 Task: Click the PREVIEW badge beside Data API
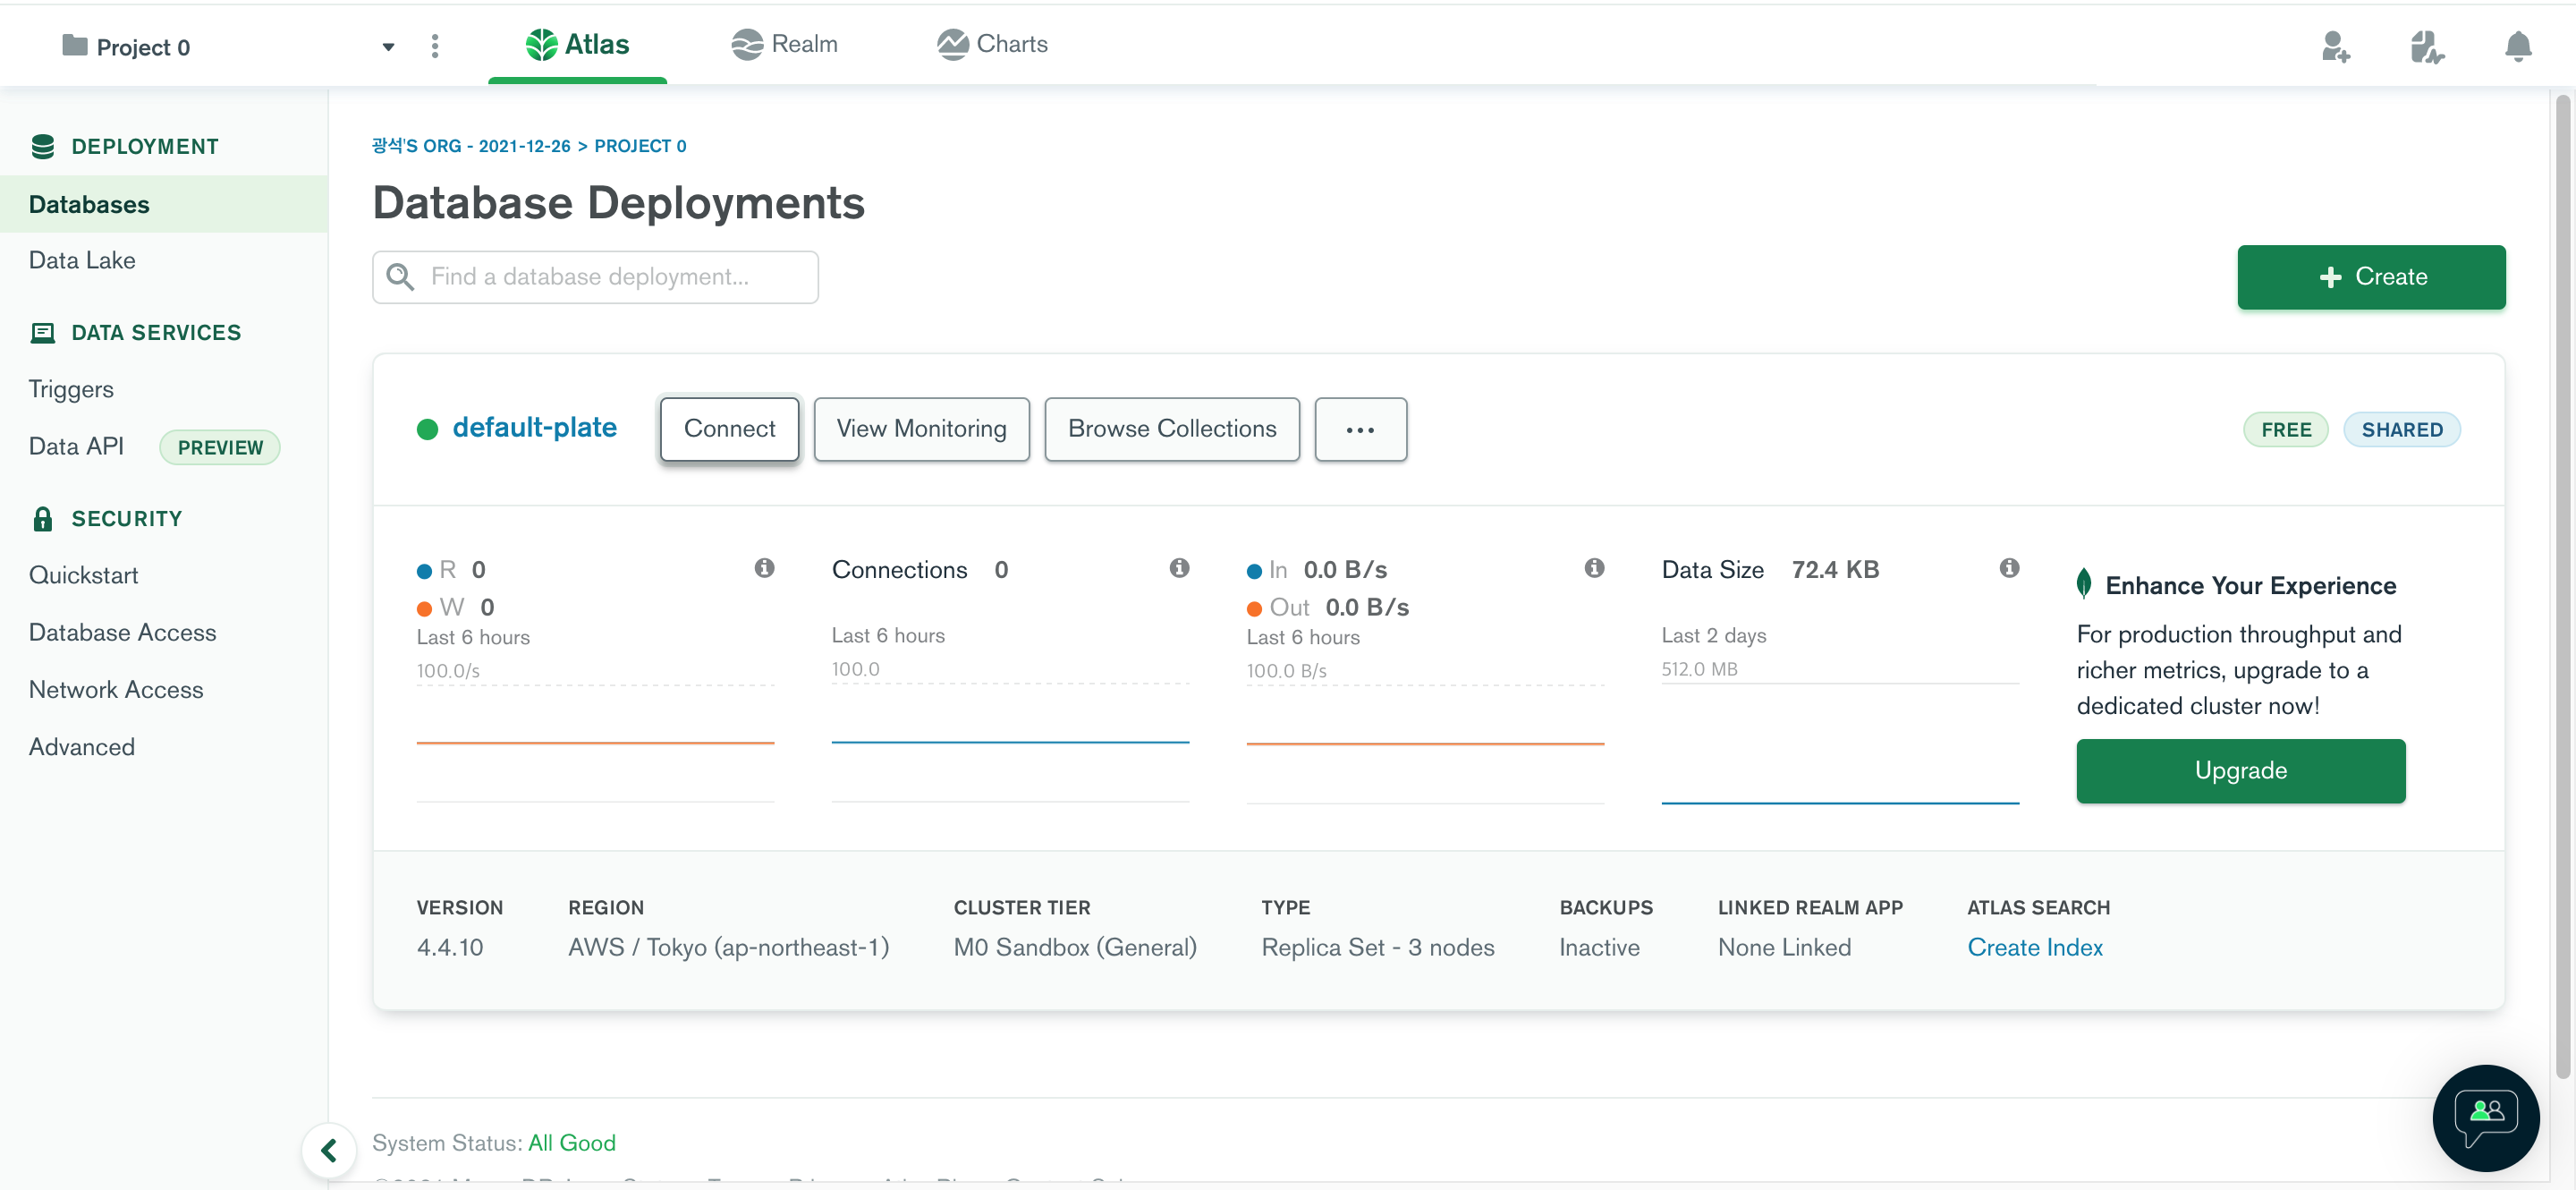(x=220, y=447)
